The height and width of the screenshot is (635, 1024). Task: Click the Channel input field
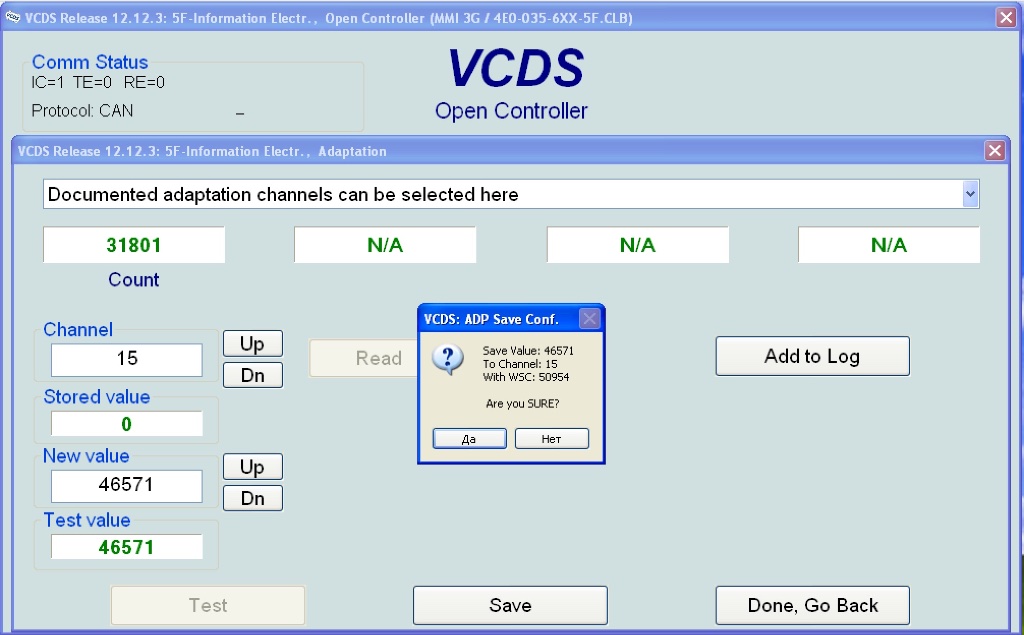127,359
